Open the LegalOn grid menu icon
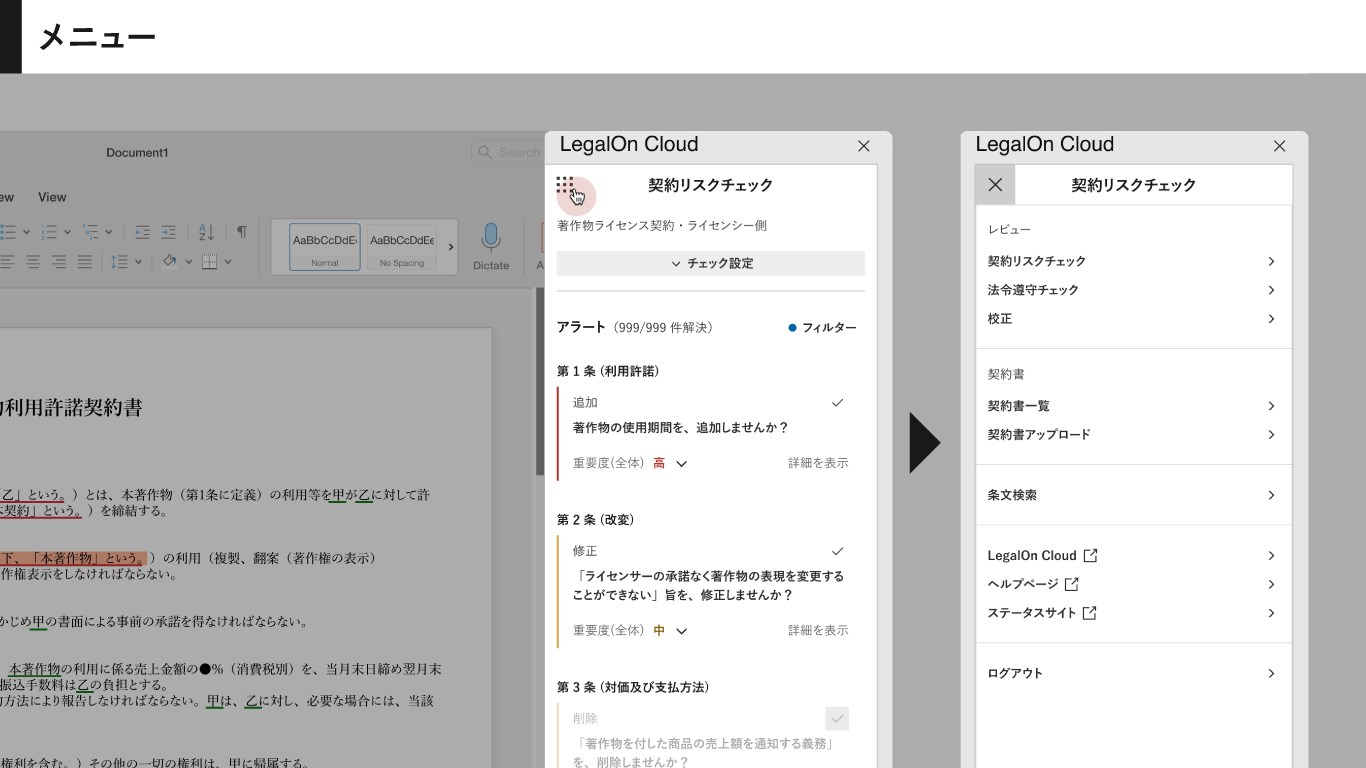This screenshot has height=768, width=1366. [x=566, y=186]
